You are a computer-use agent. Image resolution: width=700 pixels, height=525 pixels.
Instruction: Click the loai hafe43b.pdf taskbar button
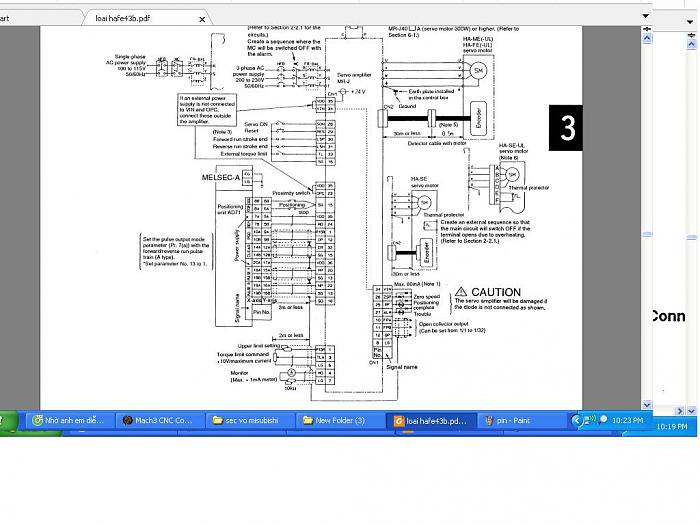tap(428, 421)
